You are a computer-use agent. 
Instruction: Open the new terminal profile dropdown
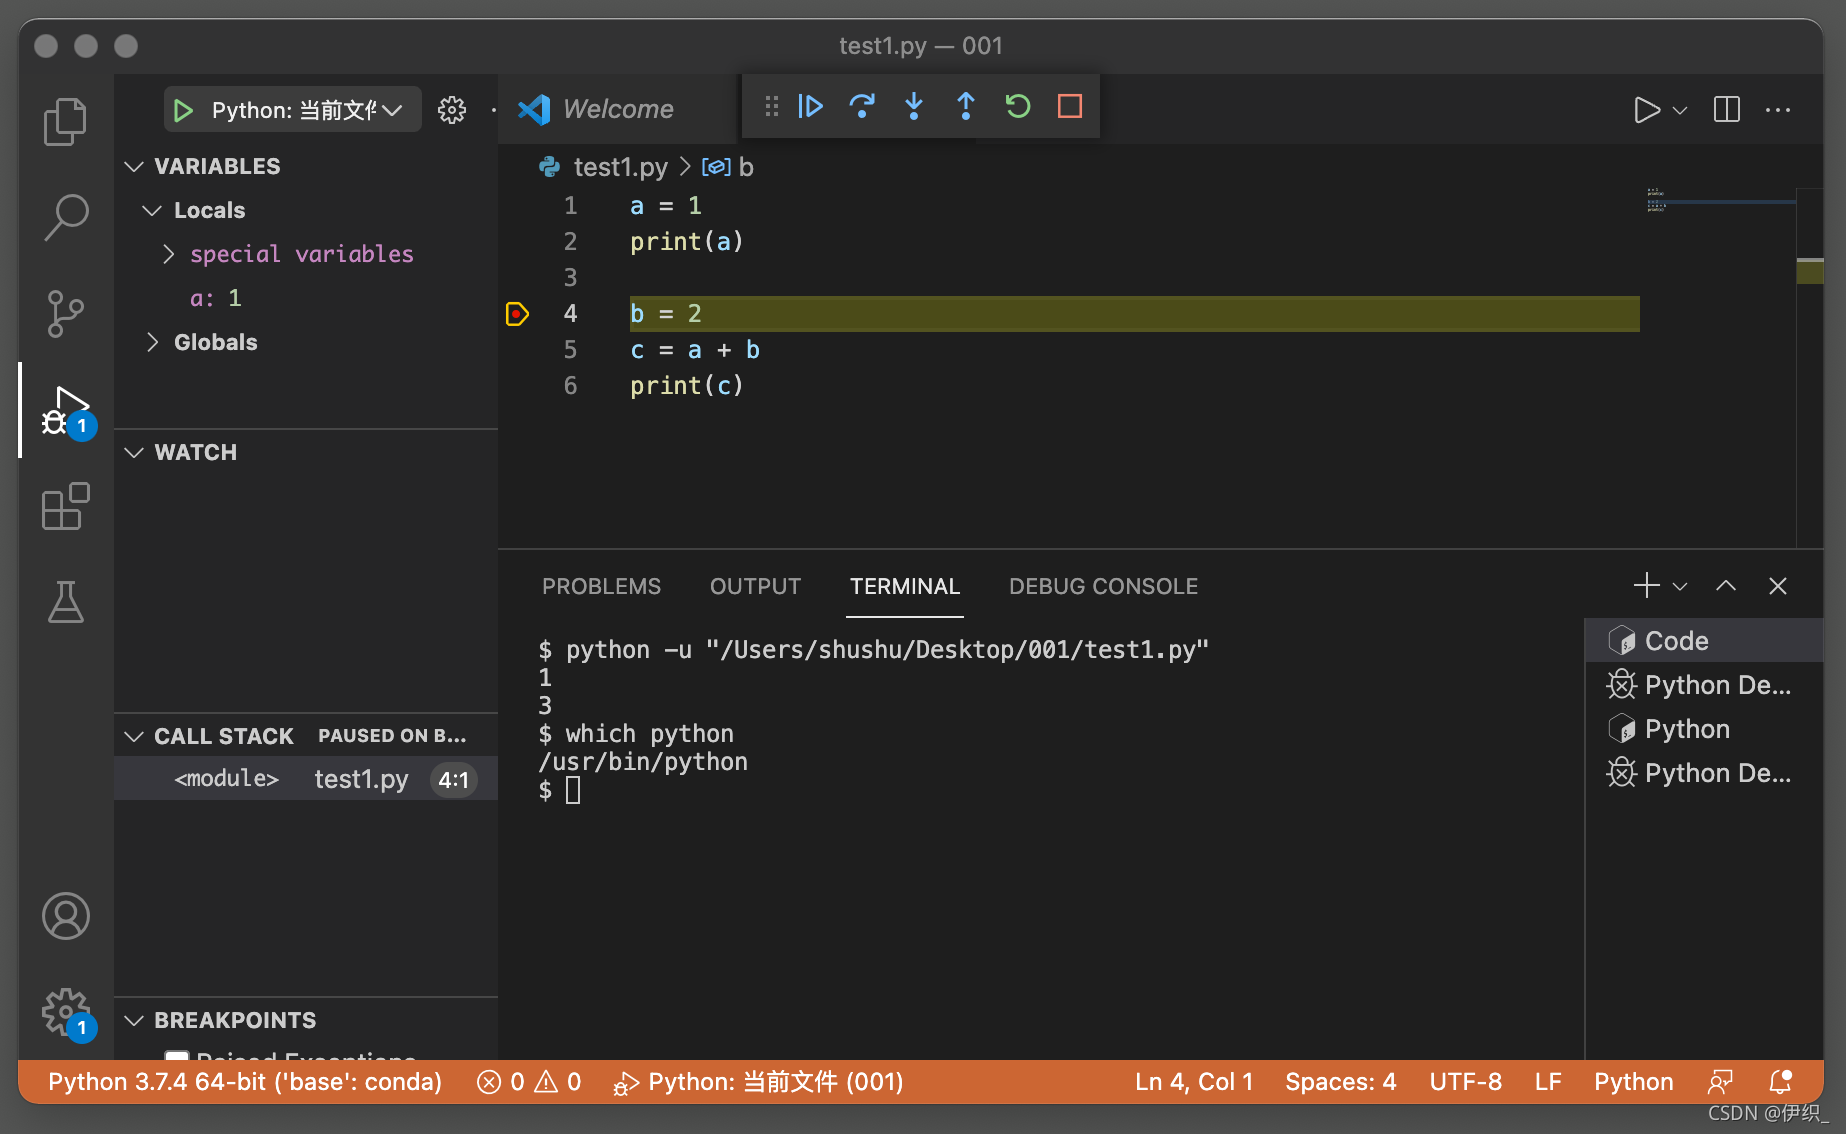pos(1680,586)
